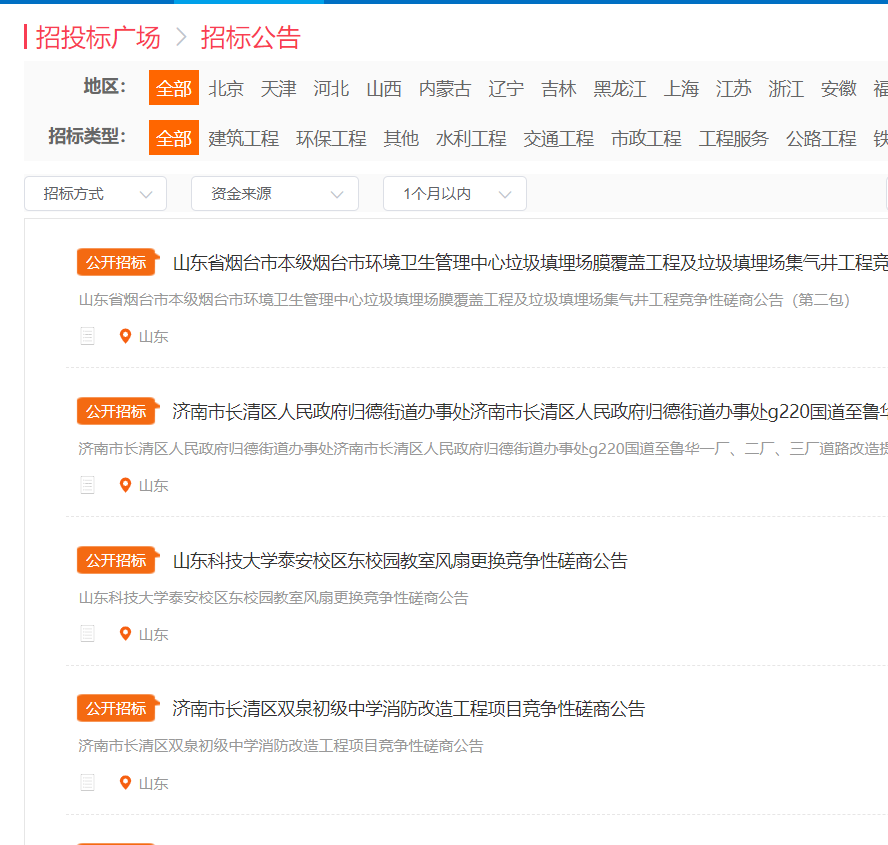Click the location pin on 山东科技大学 listing
The width and height of the screenshot is (888, 845).
[125, 633]
